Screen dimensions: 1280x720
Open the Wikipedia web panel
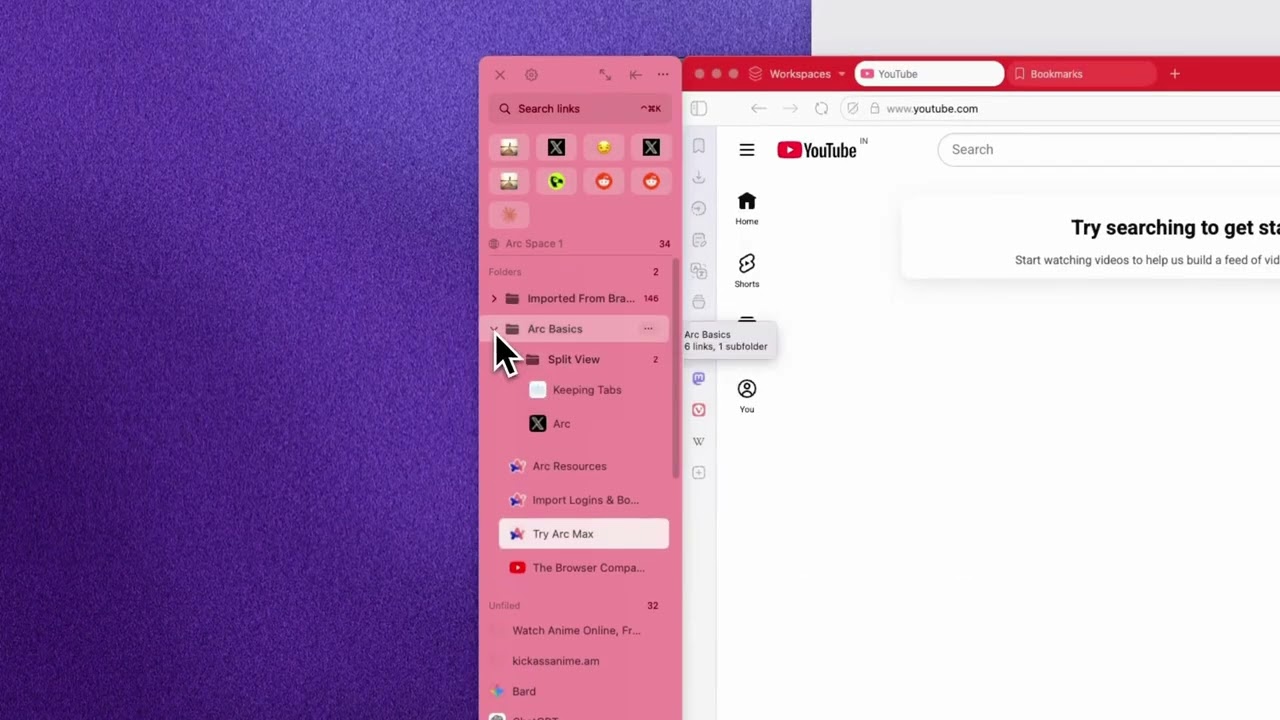point(699,441)
